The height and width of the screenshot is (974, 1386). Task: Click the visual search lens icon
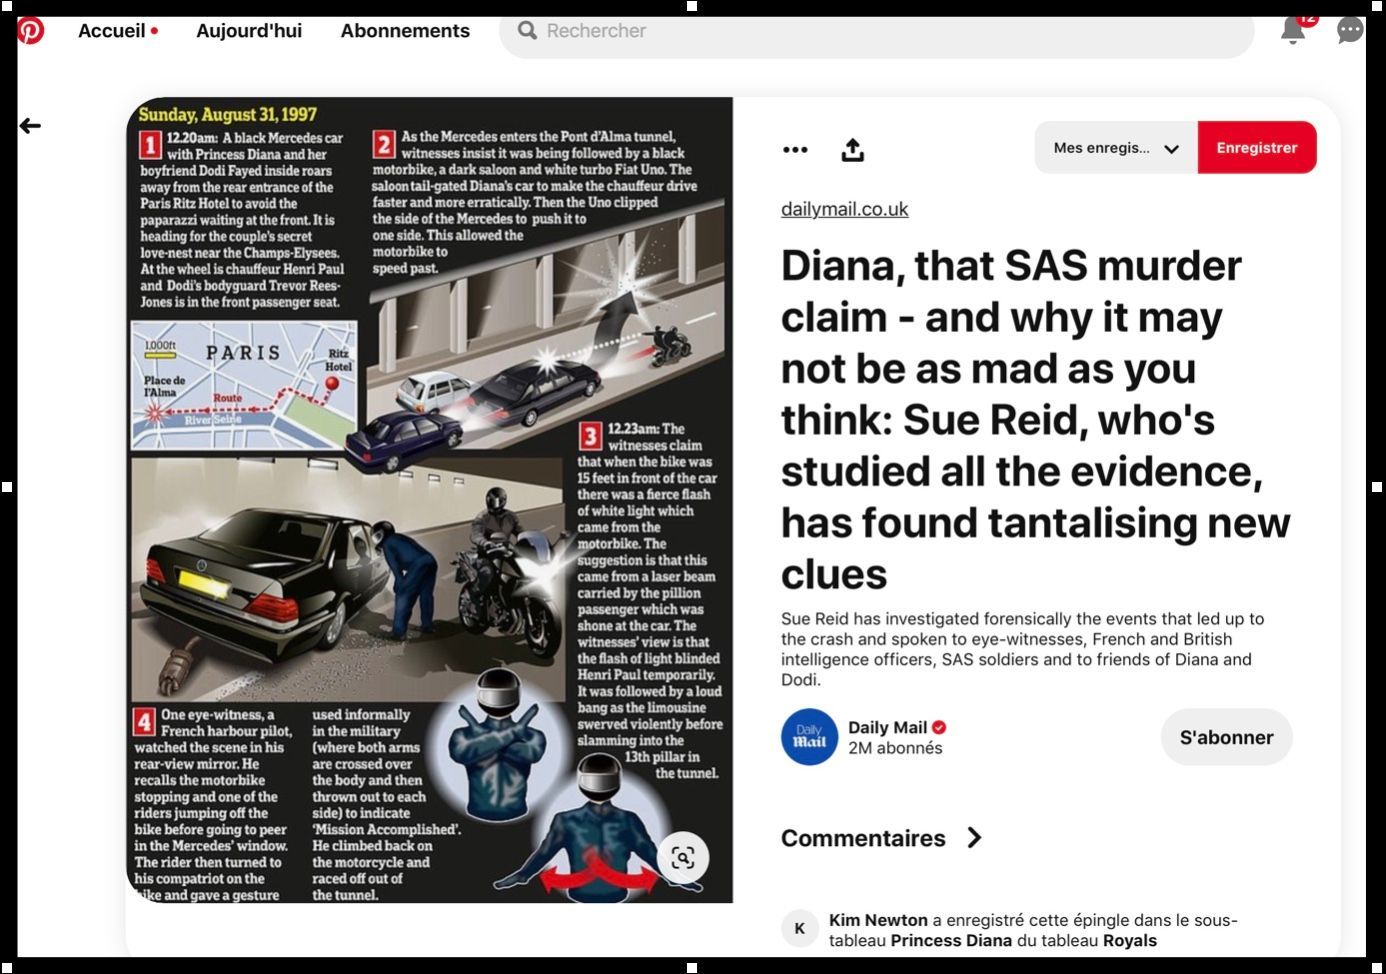click(683, 858)
